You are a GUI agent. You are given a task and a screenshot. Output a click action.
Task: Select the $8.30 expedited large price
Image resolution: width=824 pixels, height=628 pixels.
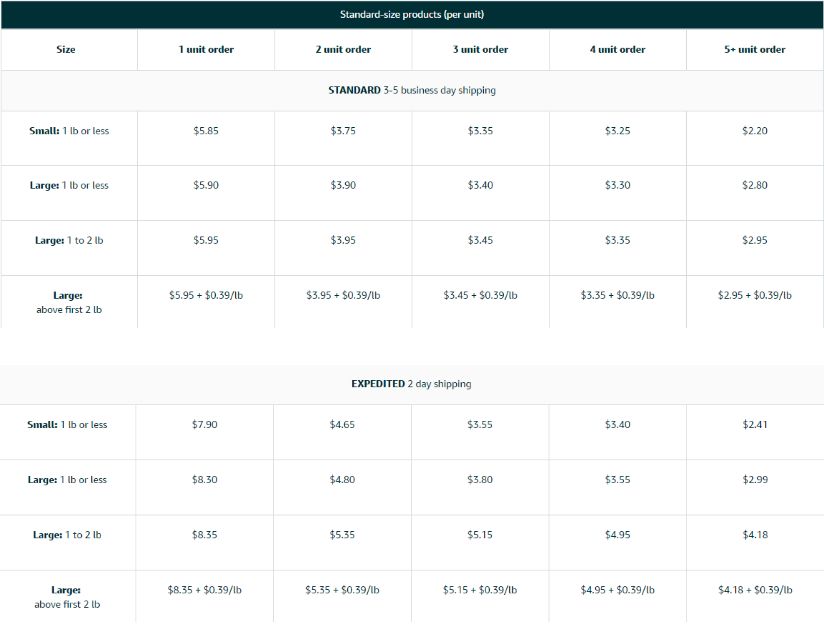tap(204, 480)
